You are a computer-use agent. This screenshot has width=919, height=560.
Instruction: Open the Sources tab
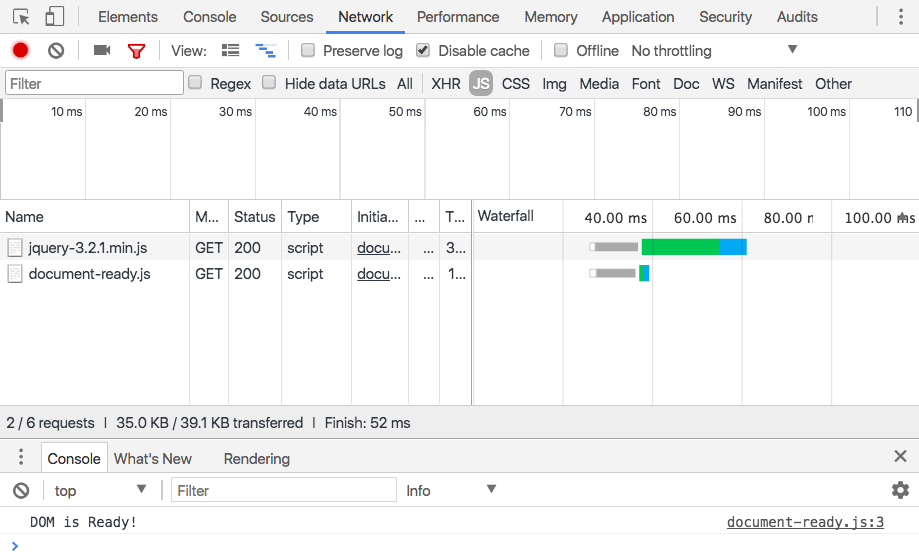pyautogui.click(x=287, y=17)
